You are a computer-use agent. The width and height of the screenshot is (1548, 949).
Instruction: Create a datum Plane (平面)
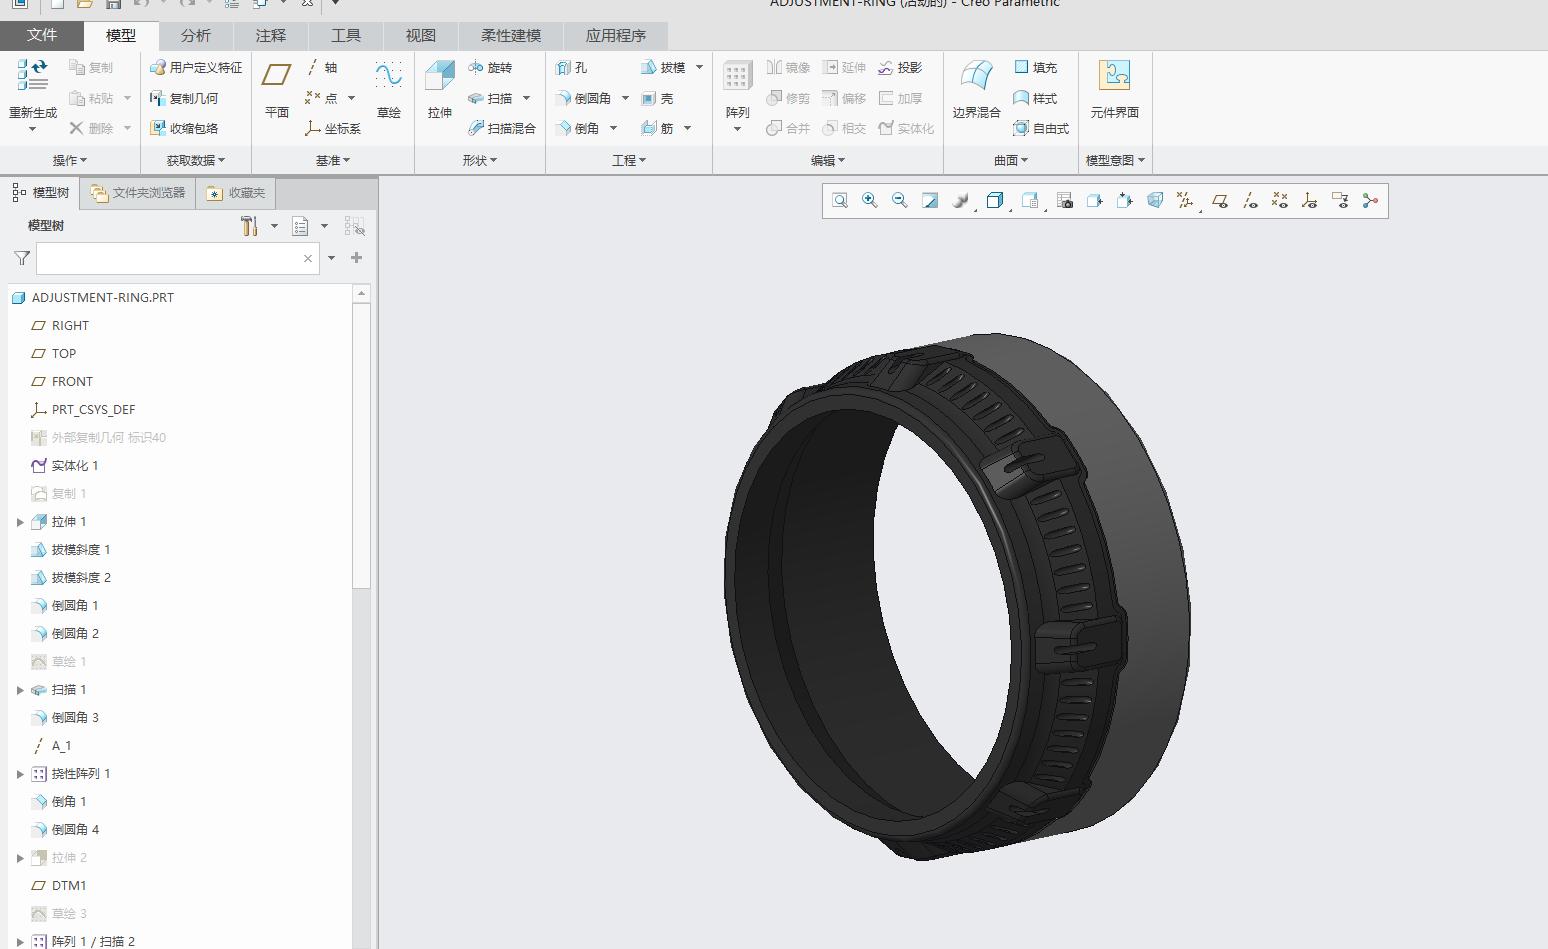click(x=276, y=88)
